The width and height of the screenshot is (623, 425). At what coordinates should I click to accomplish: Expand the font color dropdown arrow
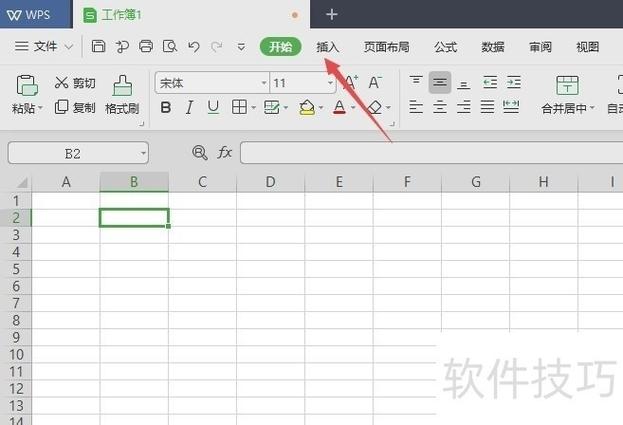(x=353, y=108)
